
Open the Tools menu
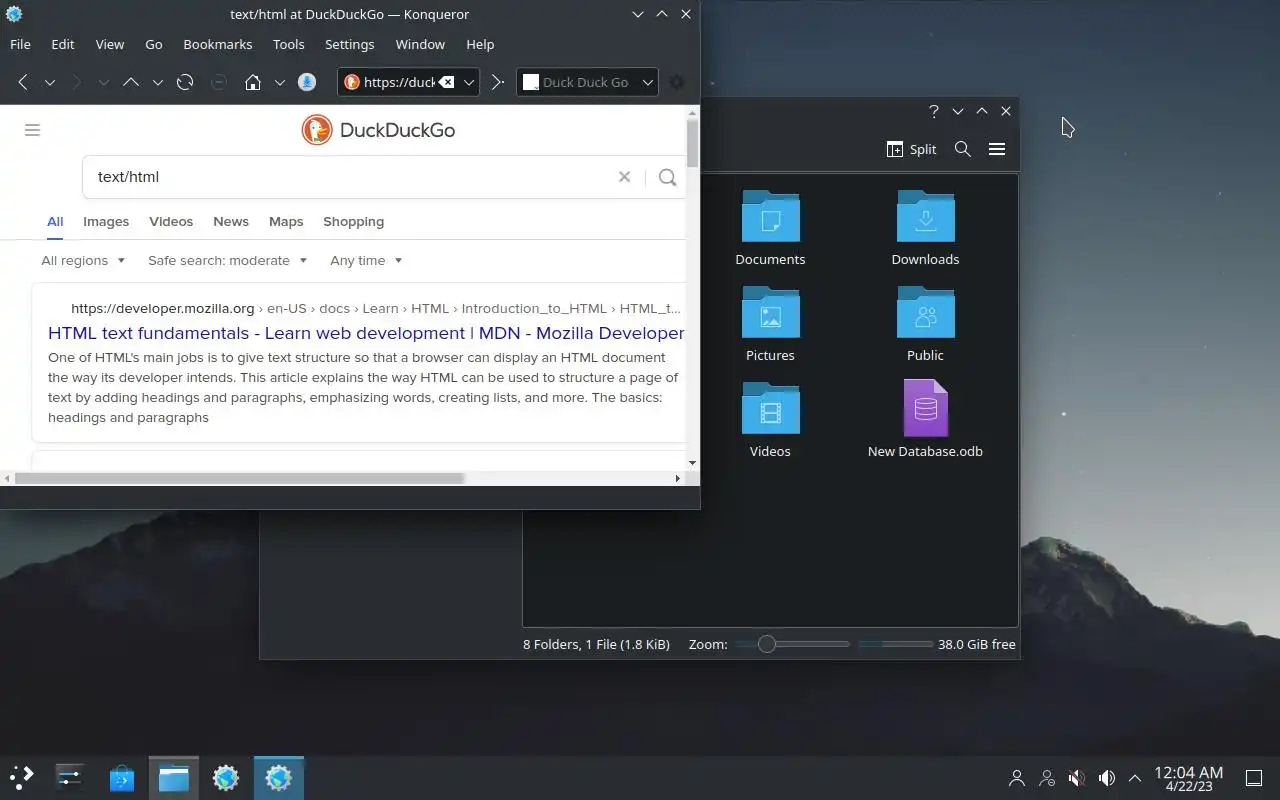click(x=289, y=44)
